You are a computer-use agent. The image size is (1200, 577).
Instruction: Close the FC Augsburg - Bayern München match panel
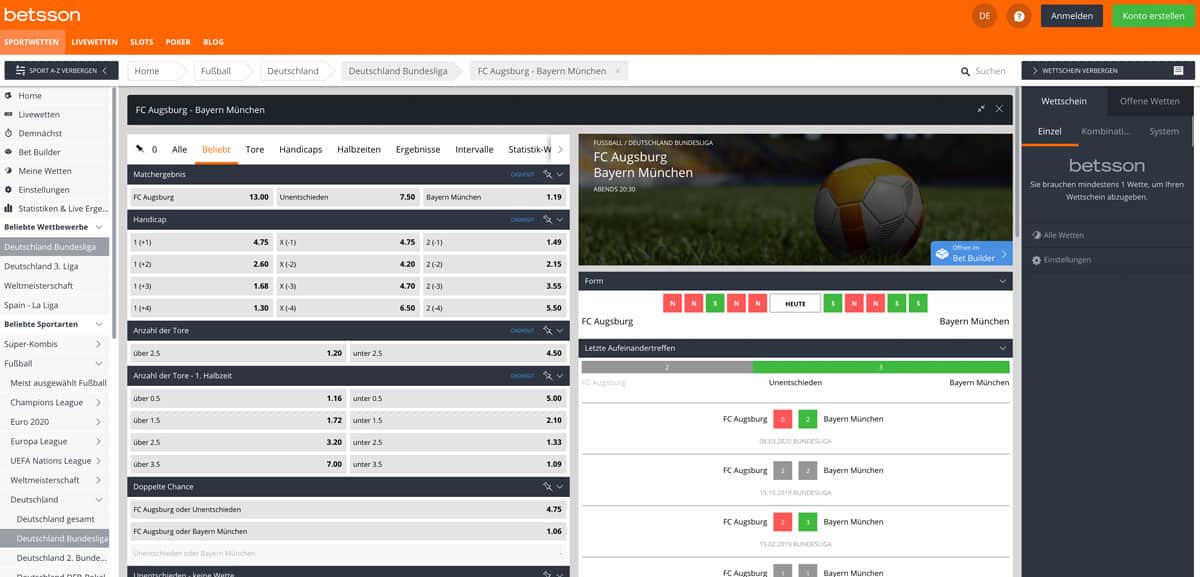[x=999, y=109]
